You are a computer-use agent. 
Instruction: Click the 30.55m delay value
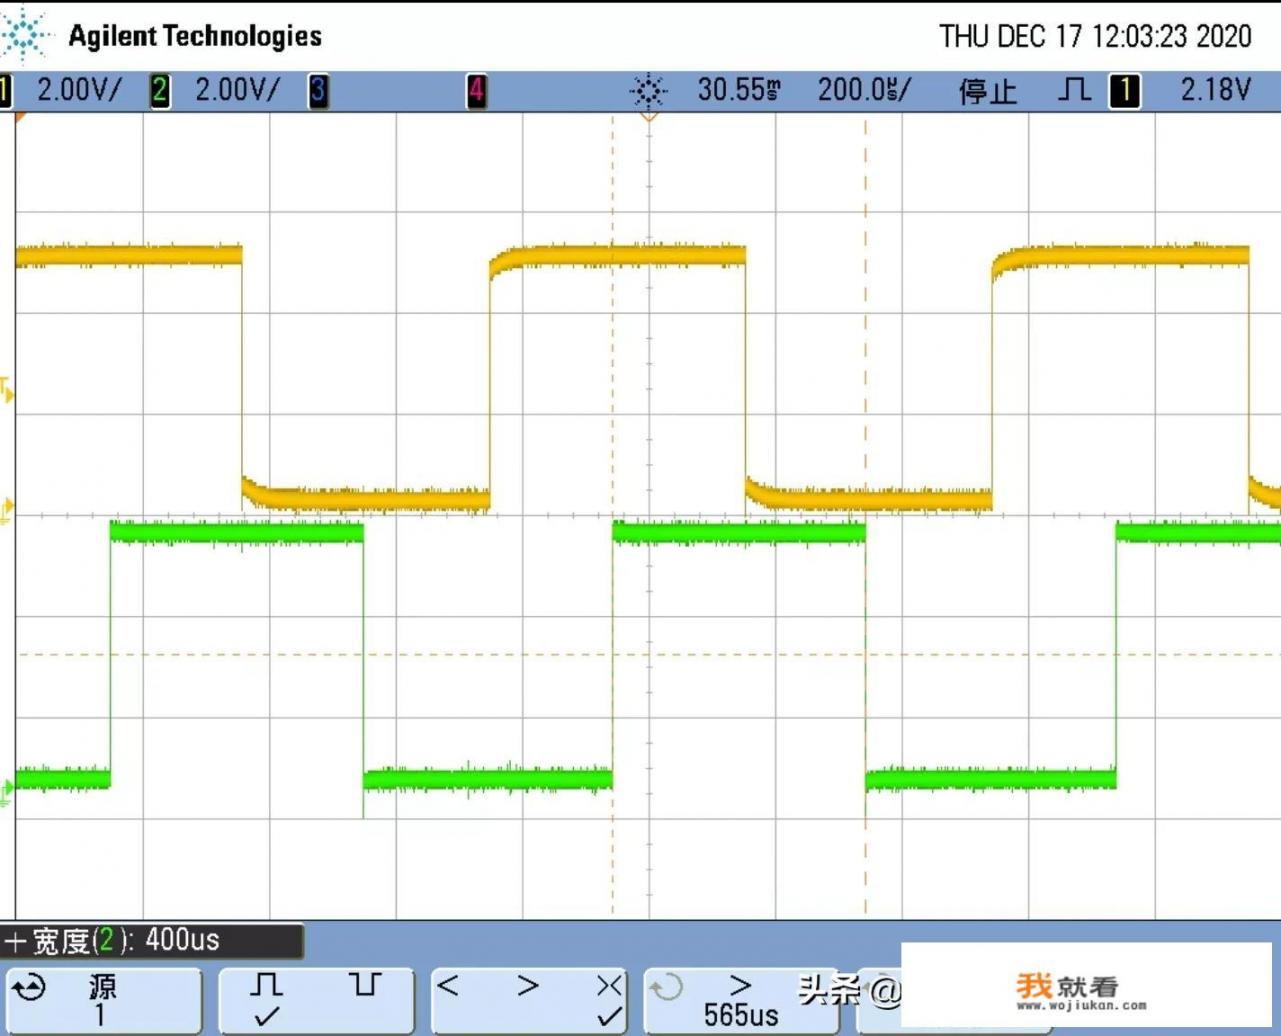[x=739, y=90]
